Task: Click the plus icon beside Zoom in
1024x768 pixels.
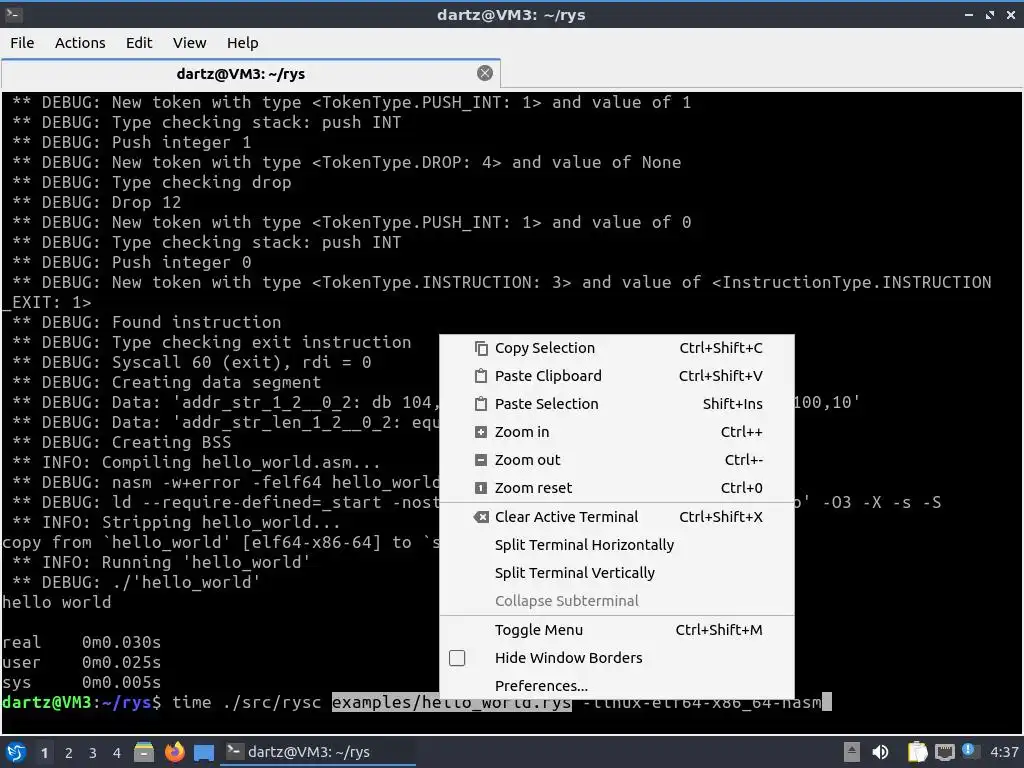Action: coord(481,432)
